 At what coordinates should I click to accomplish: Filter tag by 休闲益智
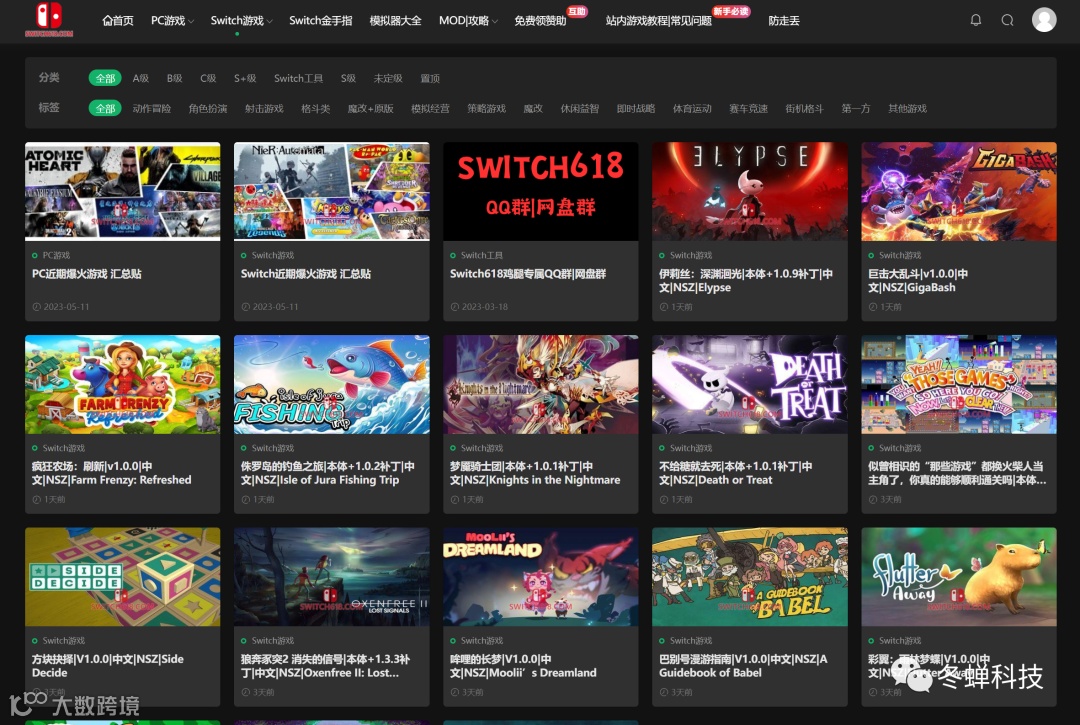[x=579, y=109]
